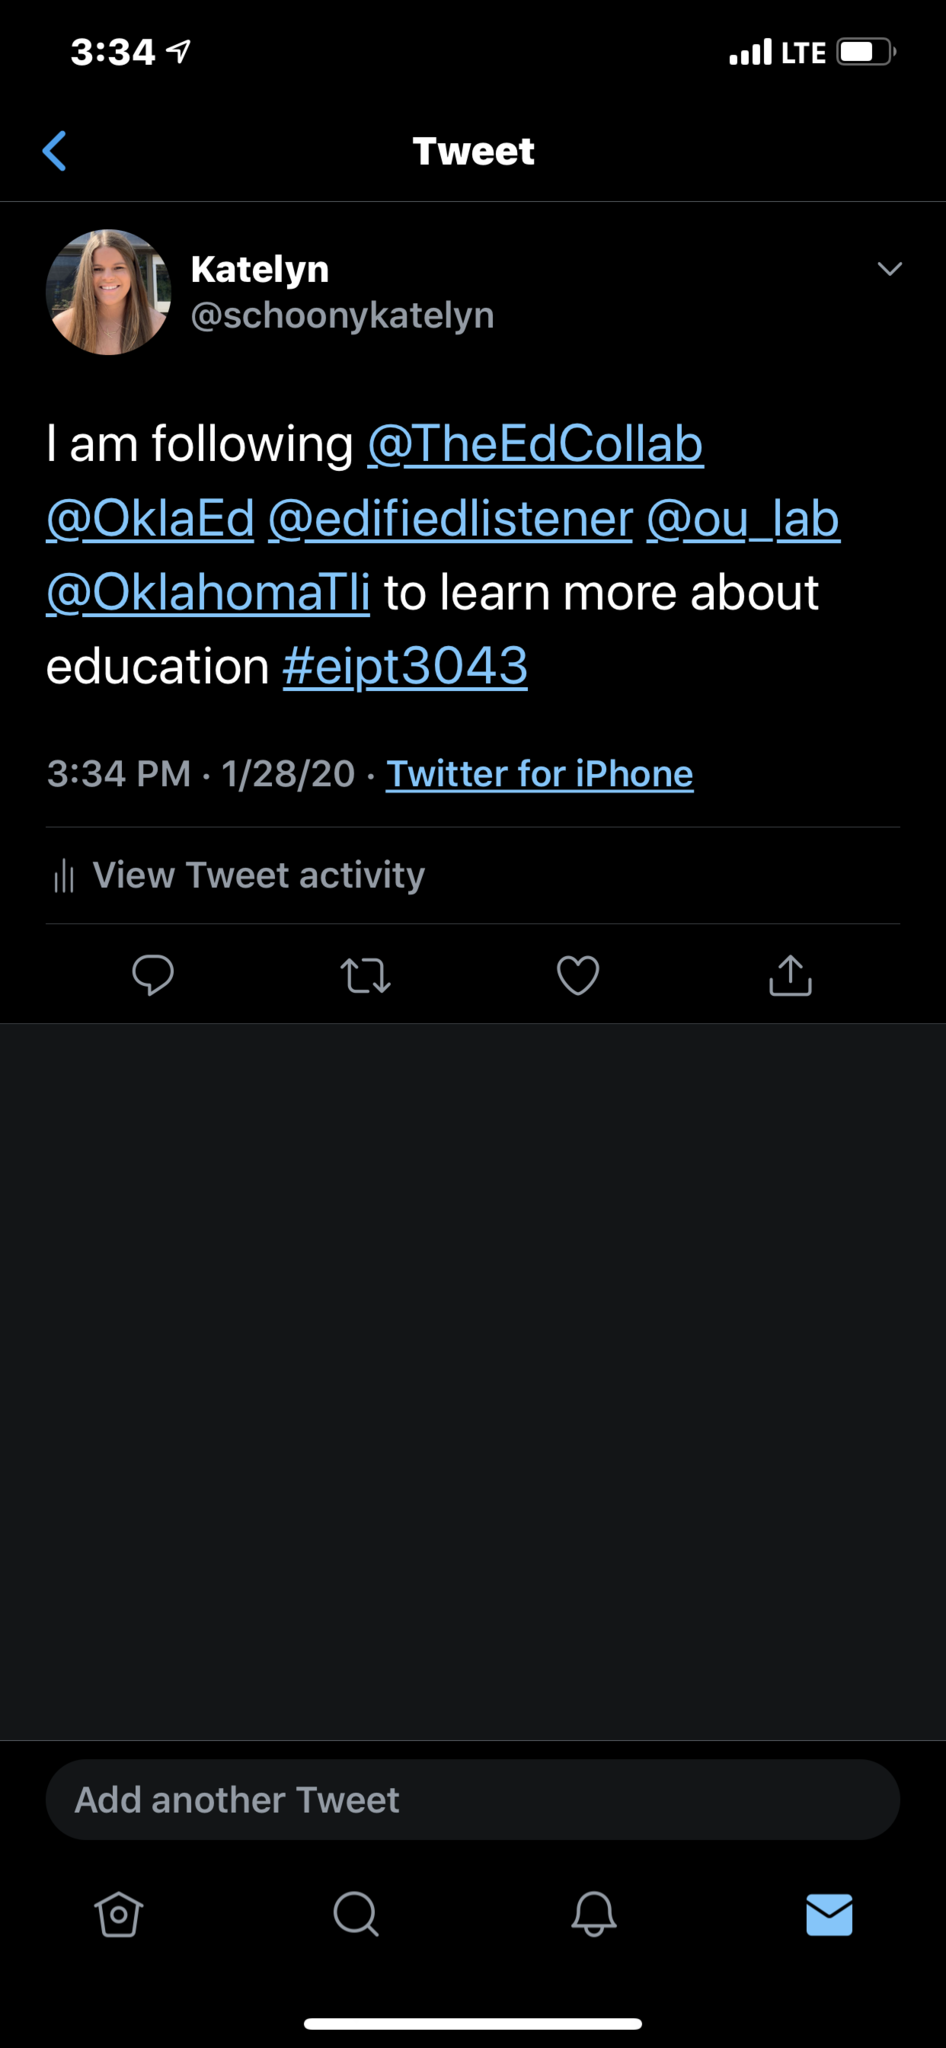This screenshot has width=946, height=2048.
Task: Open the Search tab
Action: click(x=356, y=1914)
